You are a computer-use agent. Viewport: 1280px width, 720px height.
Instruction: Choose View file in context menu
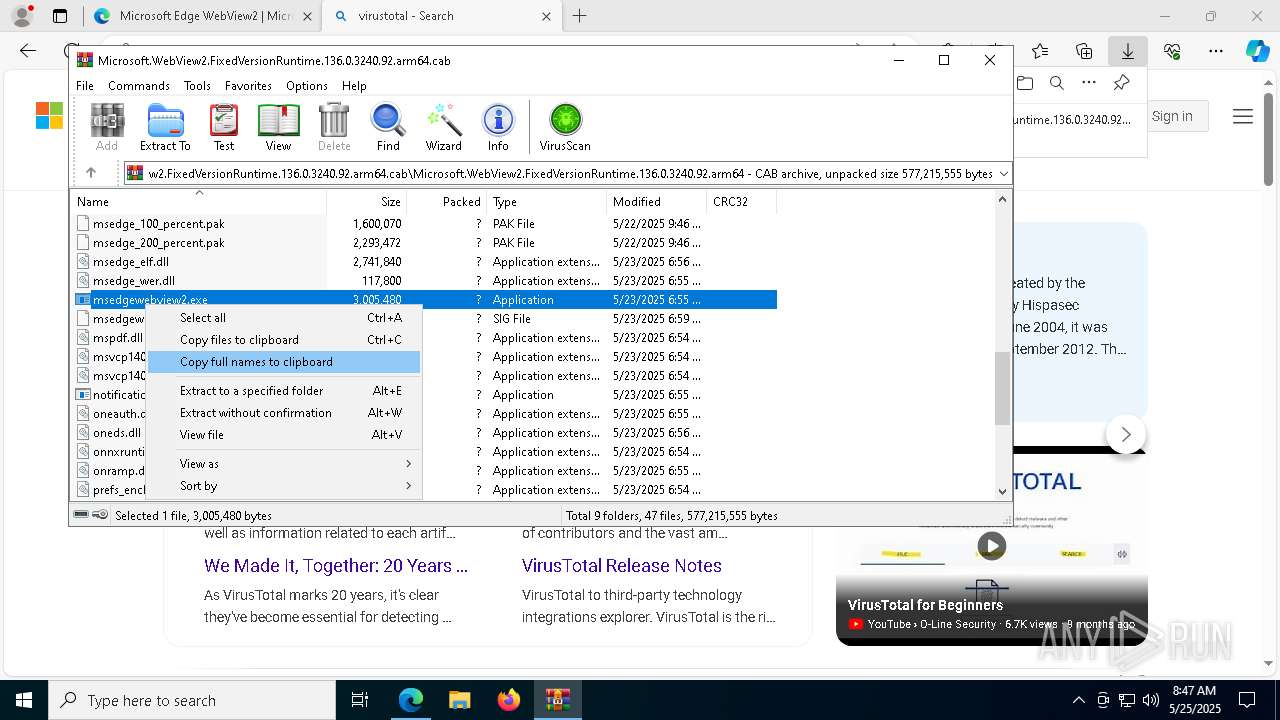pyautogui.click(x=284, y=435)
